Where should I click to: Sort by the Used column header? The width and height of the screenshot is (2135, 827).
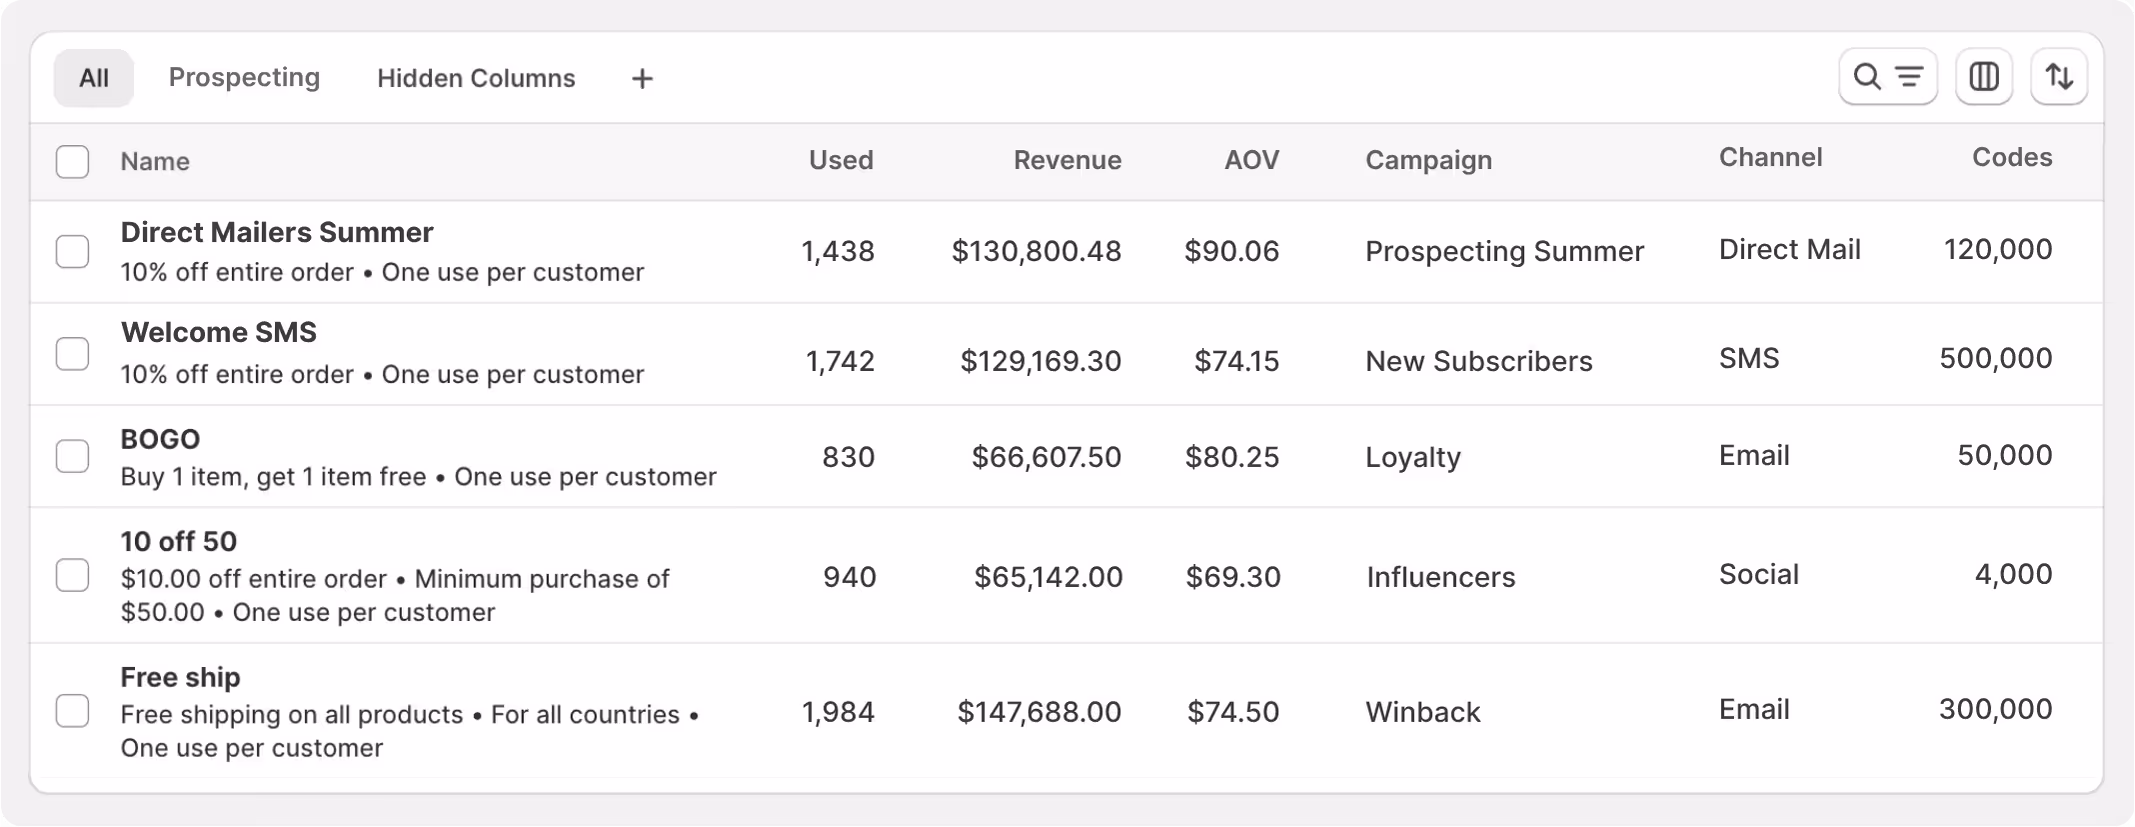click(840, 160)
